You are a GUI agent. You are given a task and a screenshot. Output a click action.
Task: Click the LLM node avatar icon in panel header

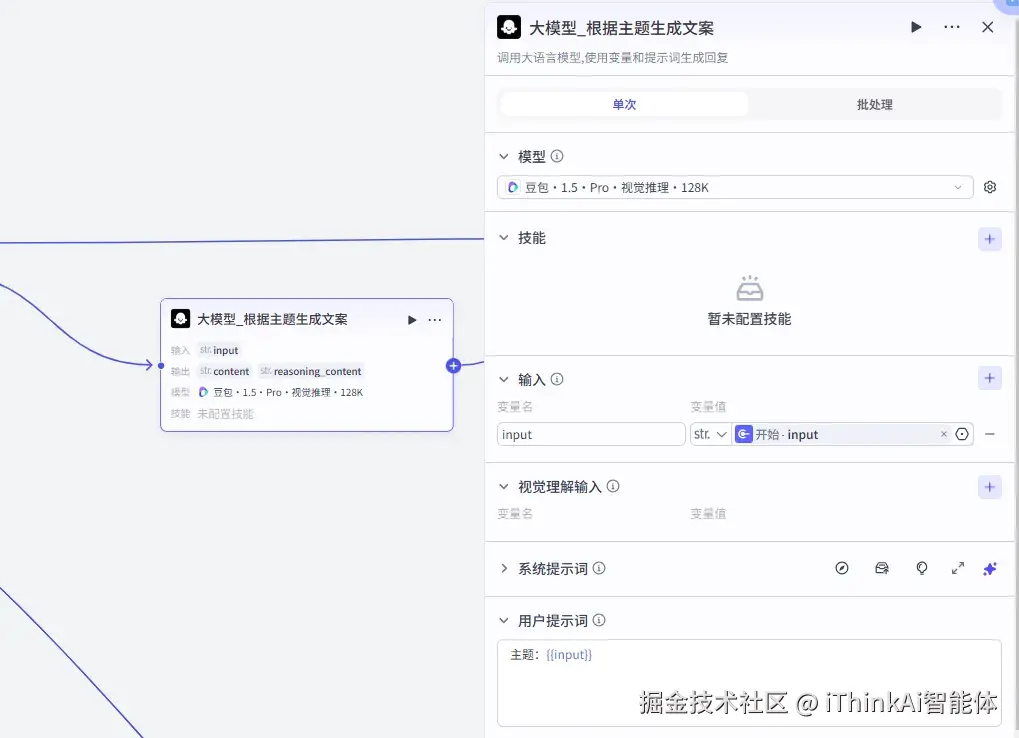pos(509,27)
